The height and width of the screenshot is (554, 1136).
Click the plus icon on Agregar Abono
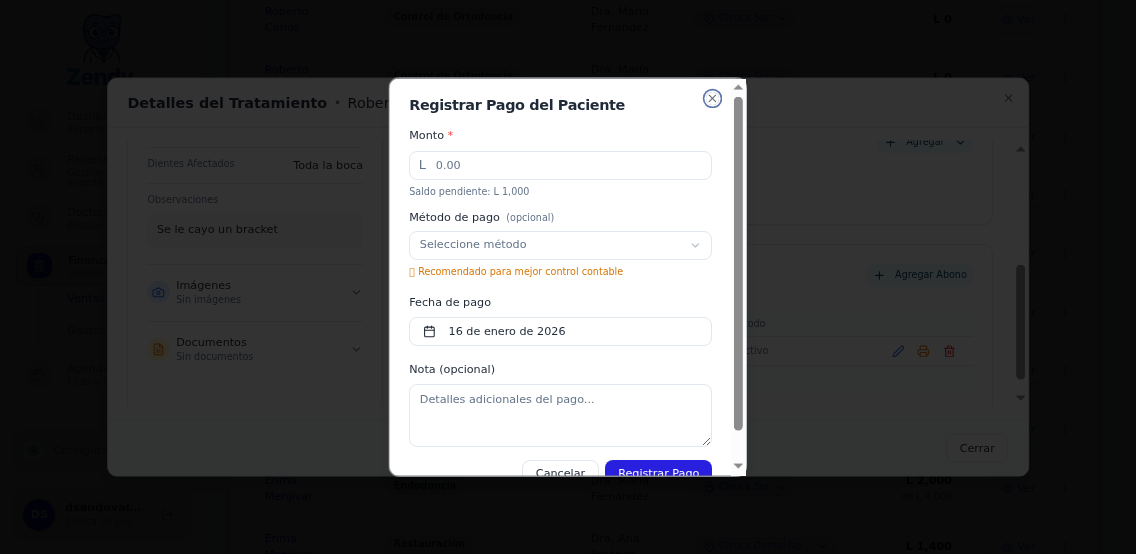click(879, 275)
